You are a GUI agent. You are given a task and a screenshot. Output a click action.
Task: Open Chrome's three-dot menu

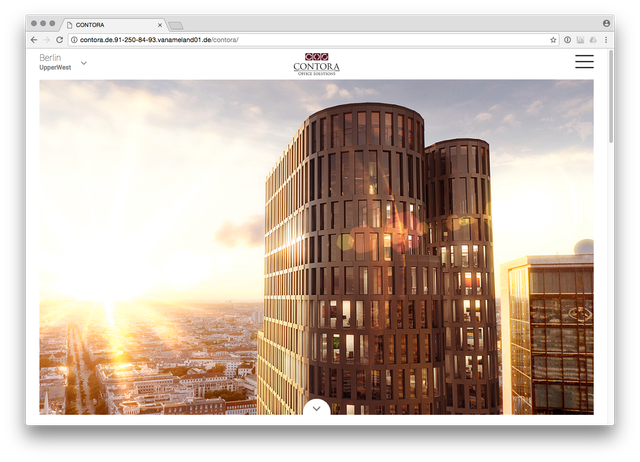point(606,40)
